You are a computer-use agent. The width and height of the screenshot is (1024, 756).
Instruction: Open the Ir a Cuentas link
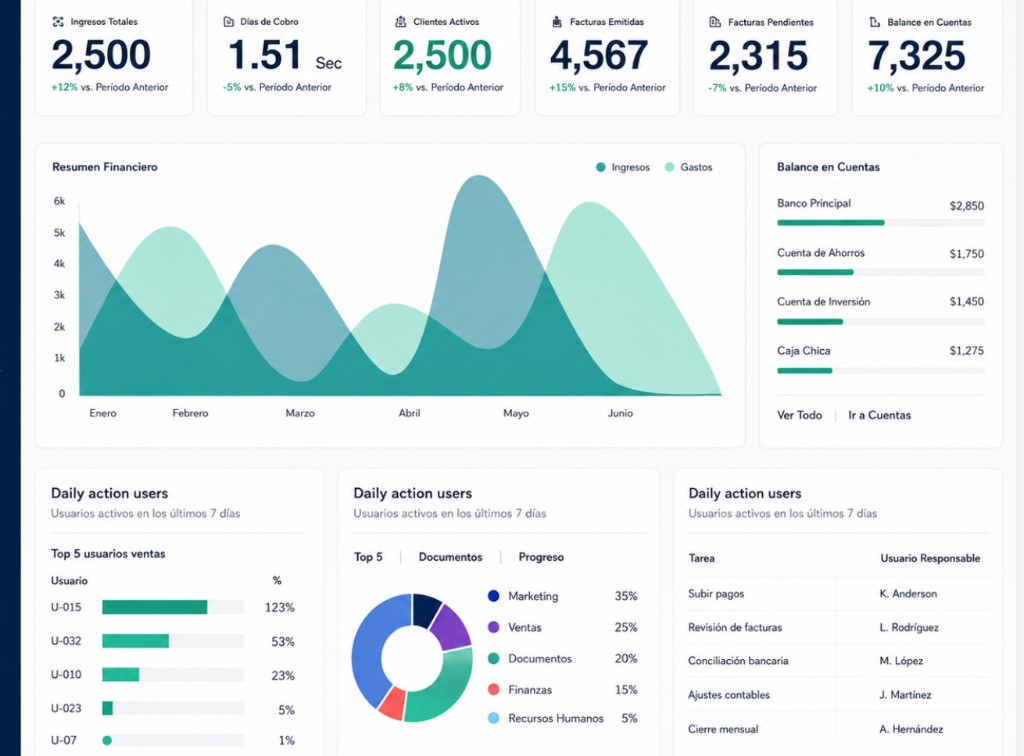(879, 415)
